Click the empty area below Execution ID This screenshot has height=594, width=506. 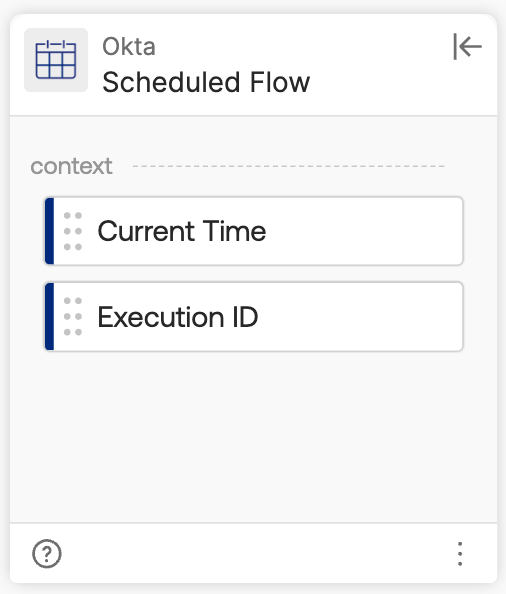(253, 437)
